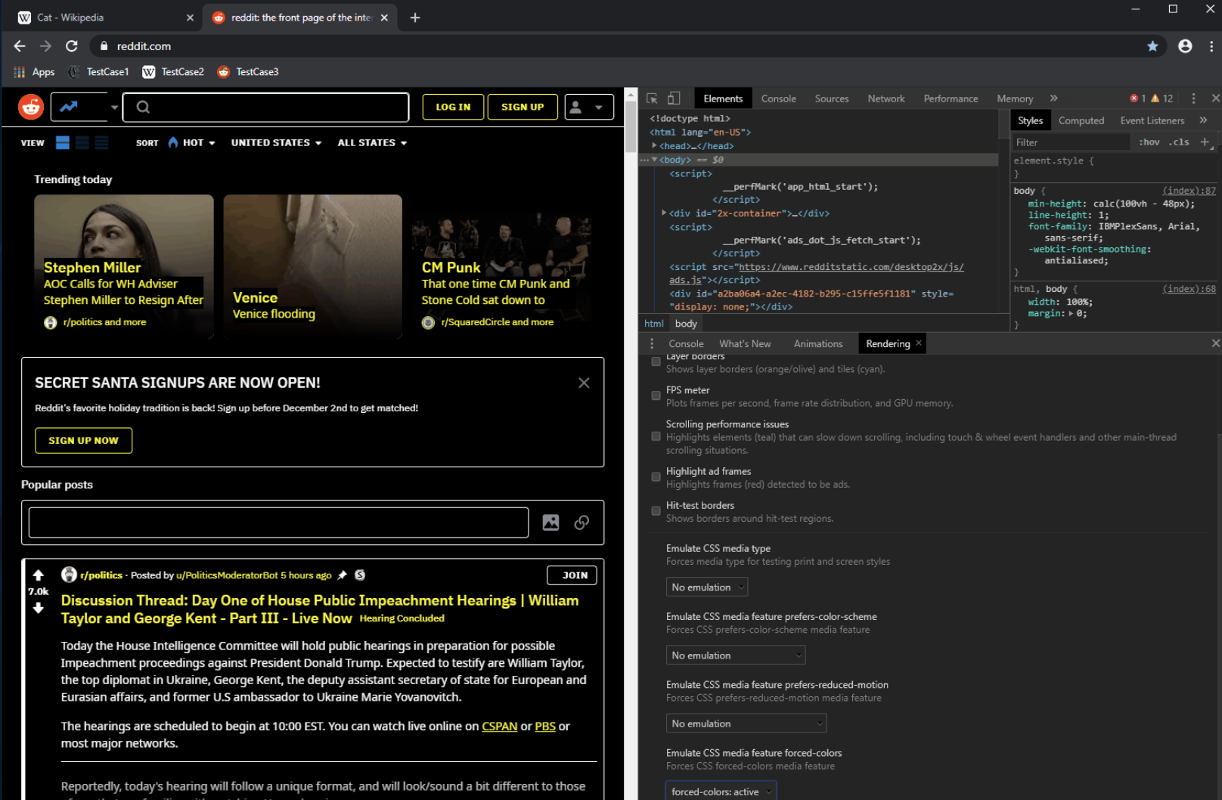Enable the FPS meter checkbox
Screen dimensions: 1222x800
point(656,396)
